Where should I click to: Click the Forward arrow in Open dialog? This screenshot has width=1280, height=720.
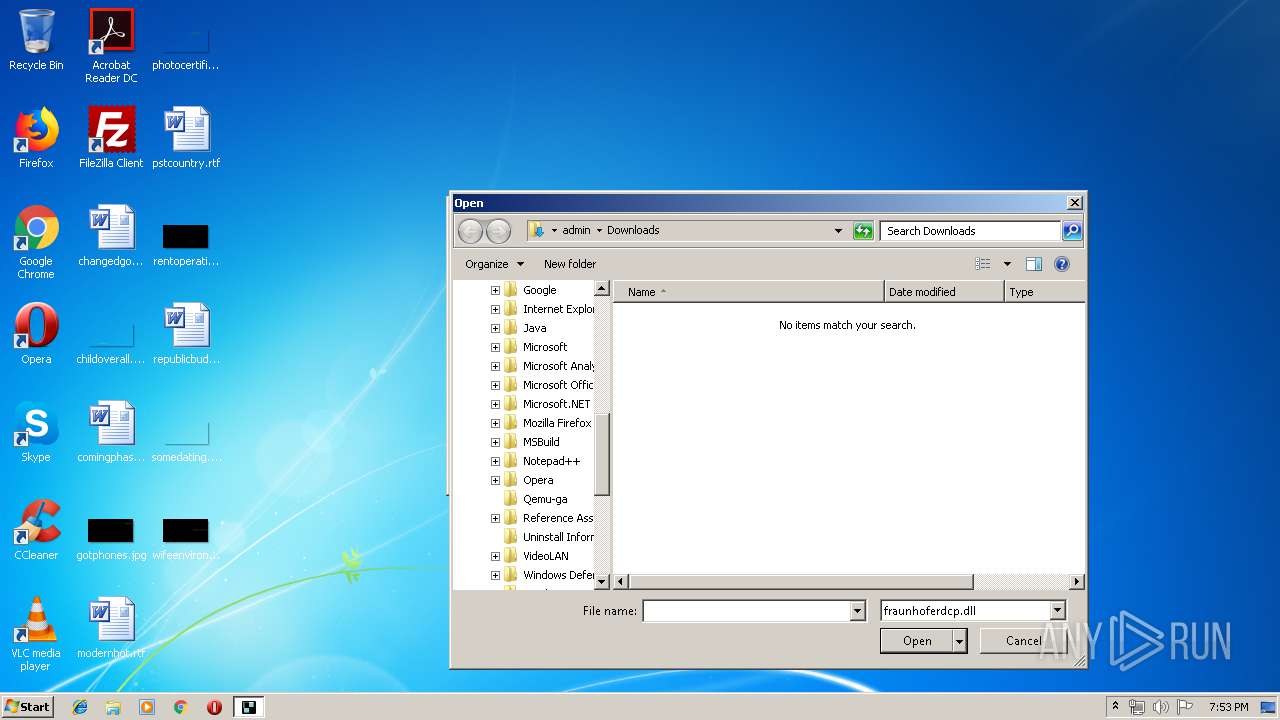pos(498,231)
